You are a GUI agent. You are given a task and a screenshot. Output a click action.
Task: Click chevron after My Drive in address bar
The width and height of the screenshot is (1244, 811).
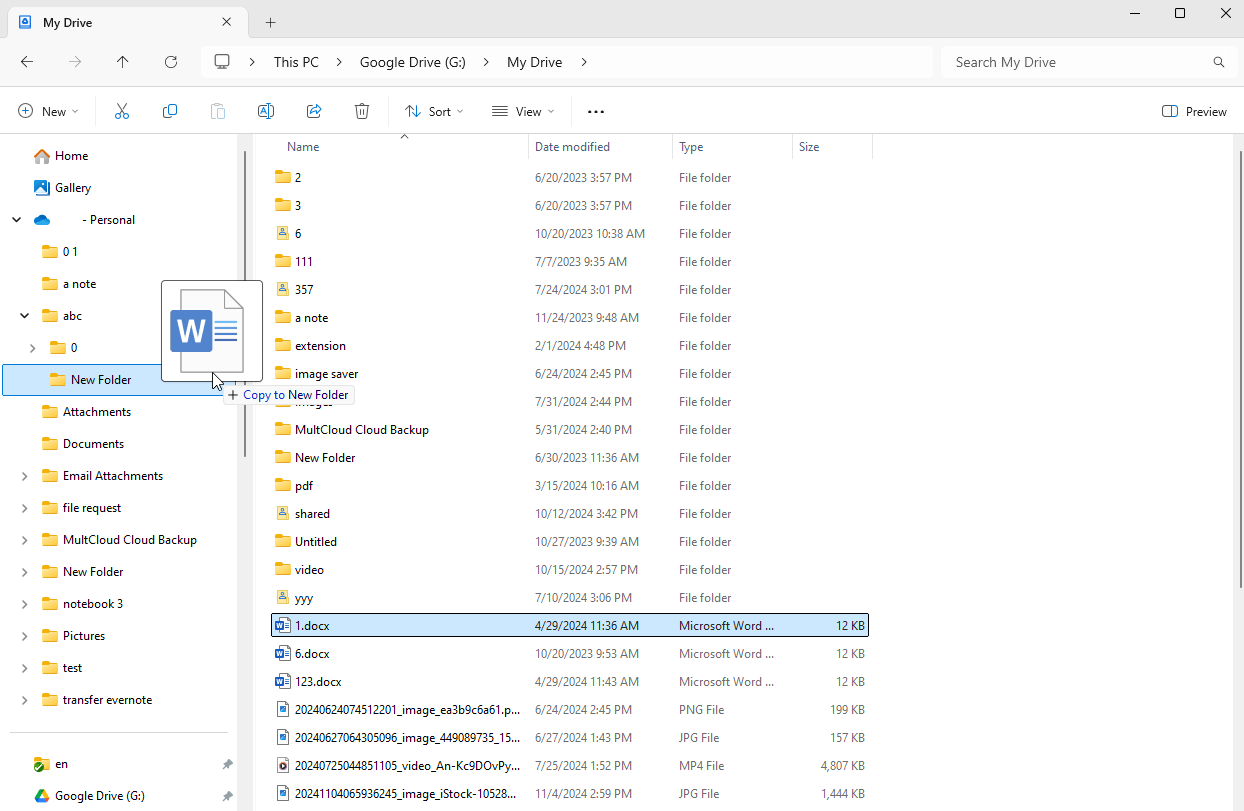click(584, 62)
